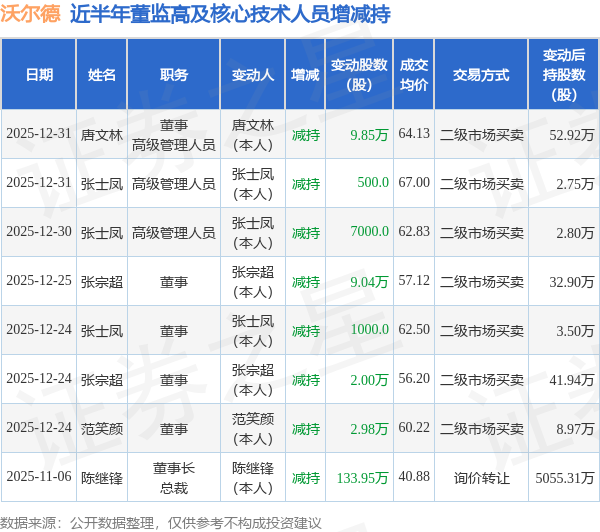Select the 日期 column header
This screenshot has height=532, width=600.
(x=39, y=75)
